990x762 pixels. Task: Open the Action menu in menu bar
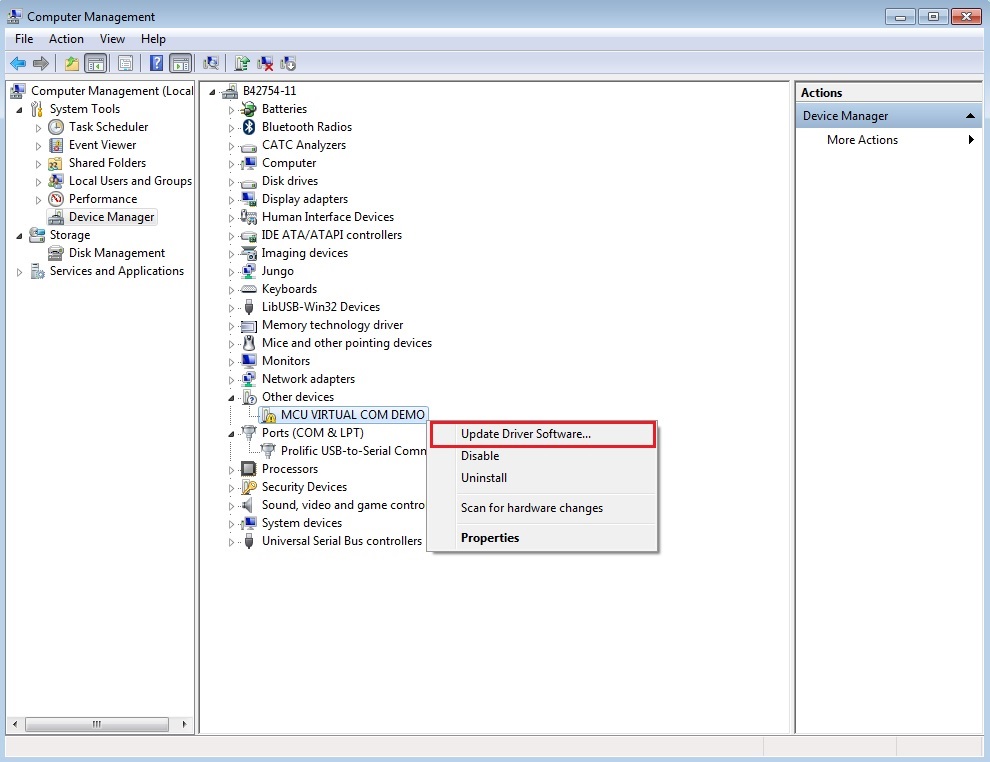coord(66,39)
